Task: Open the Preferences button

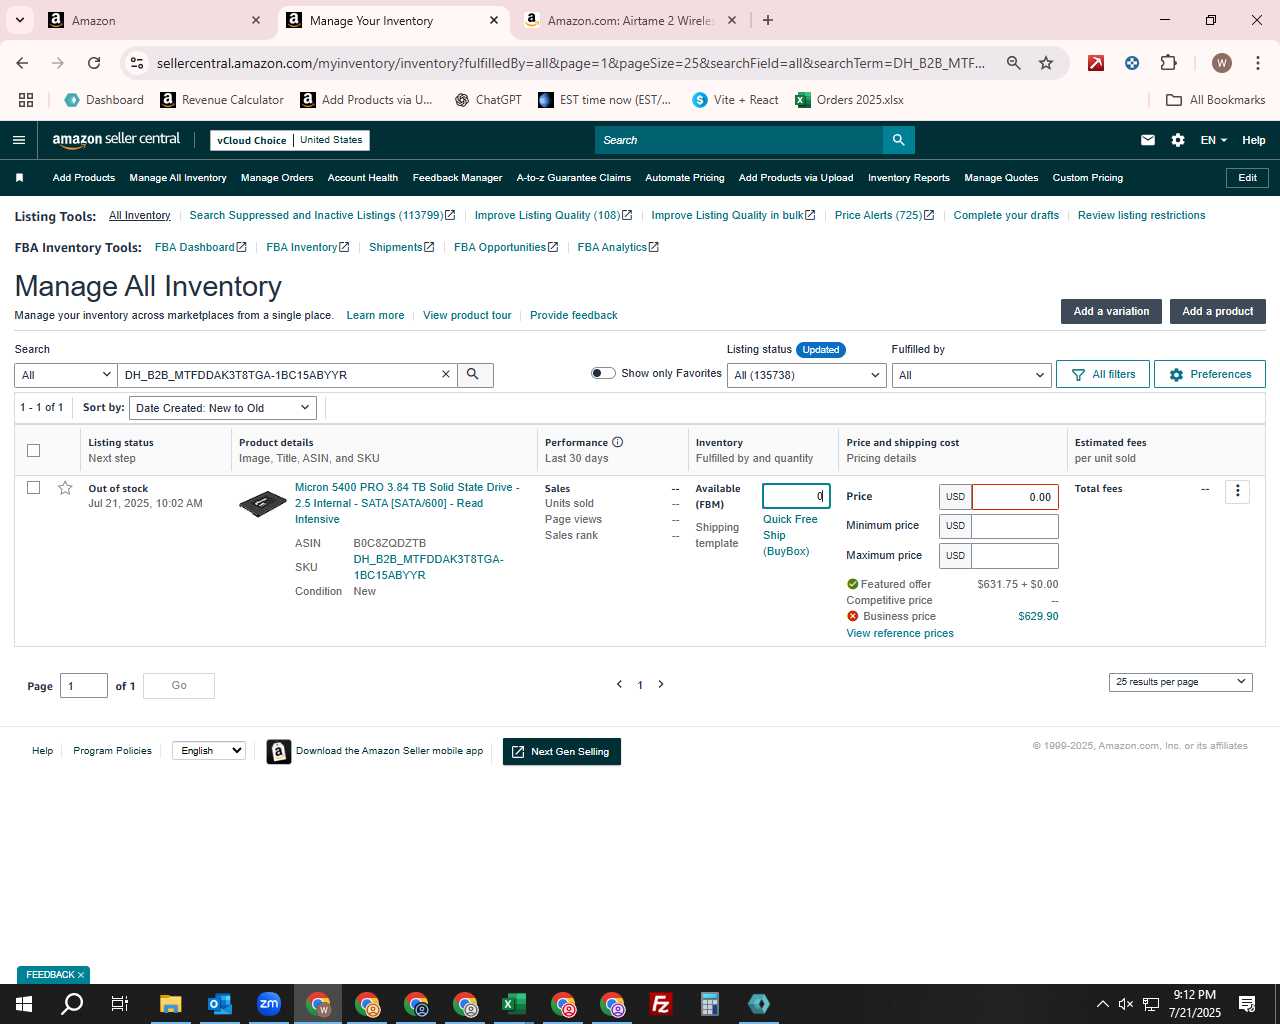Action: point(1210,374)
